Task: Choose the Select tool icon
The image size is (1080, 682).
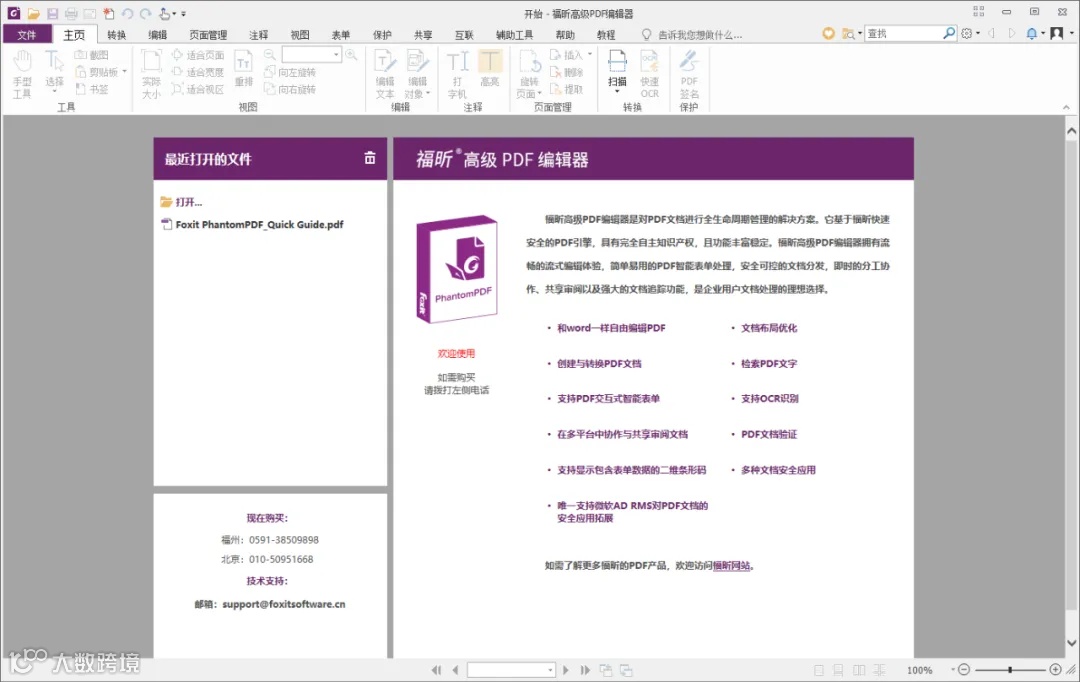Action: click(54, 62)
